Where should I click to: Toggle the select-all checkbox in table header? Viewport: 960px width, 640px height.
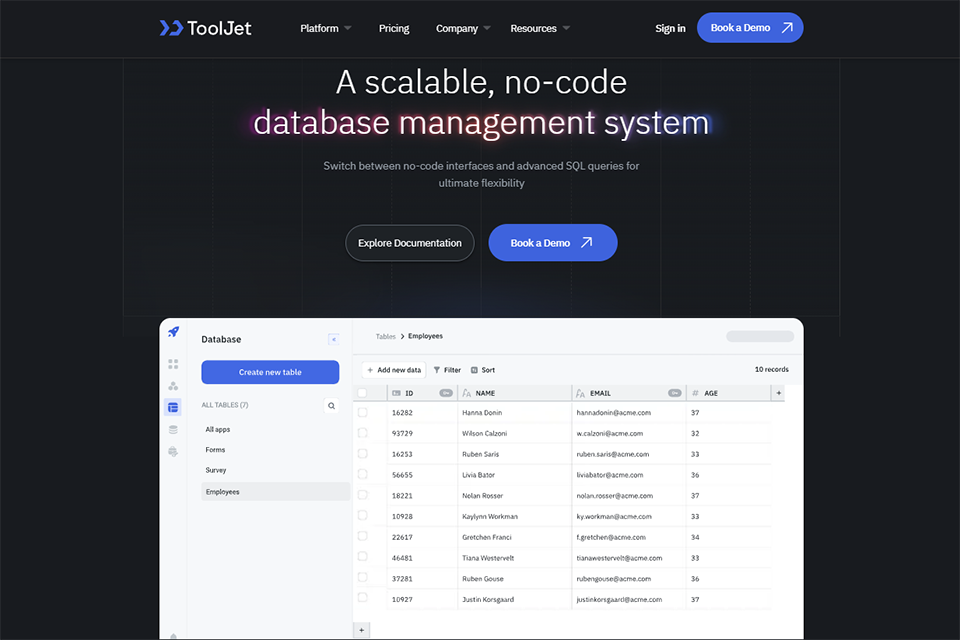[x=362, y=393]
